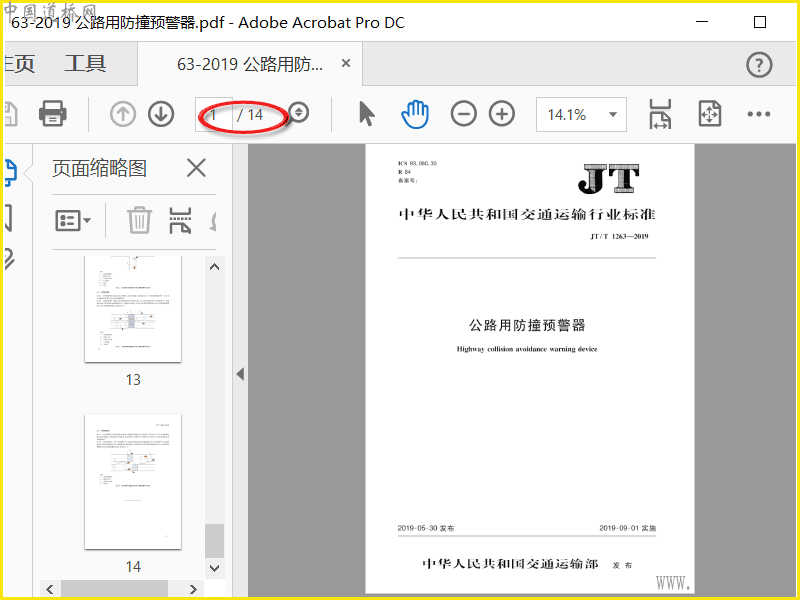Select the 63-2019 公路用防... document tab
This screenshot has height=600, width=800.
tap(249, 64)
